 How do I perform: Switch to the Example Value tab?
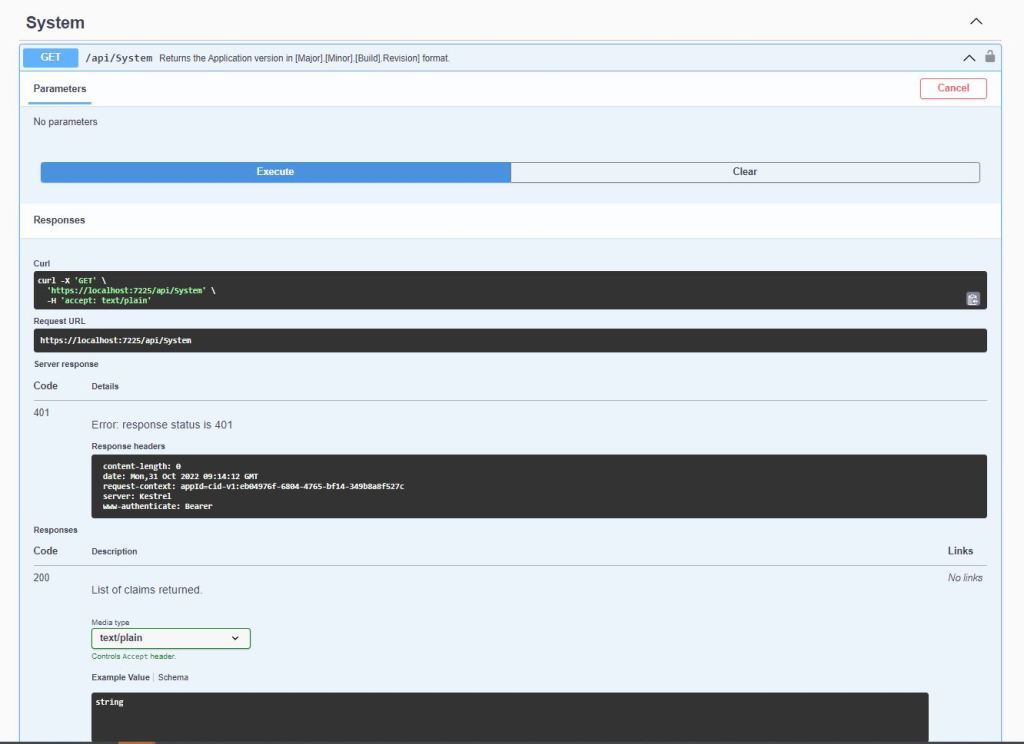tap(120, 677)
